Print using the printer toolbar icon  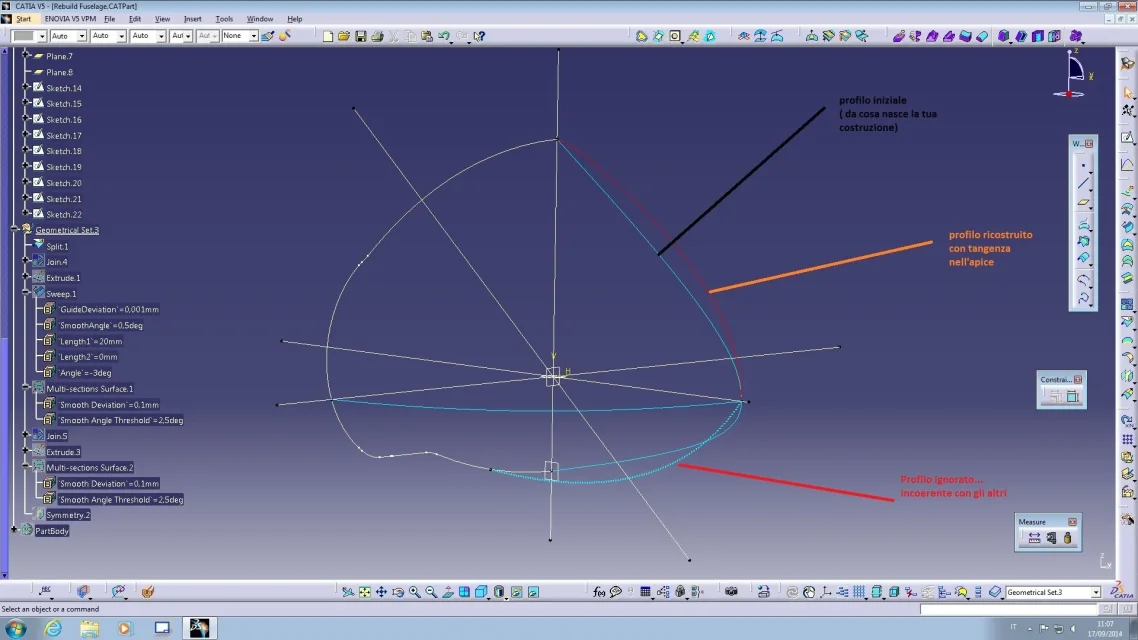[377, 36]
